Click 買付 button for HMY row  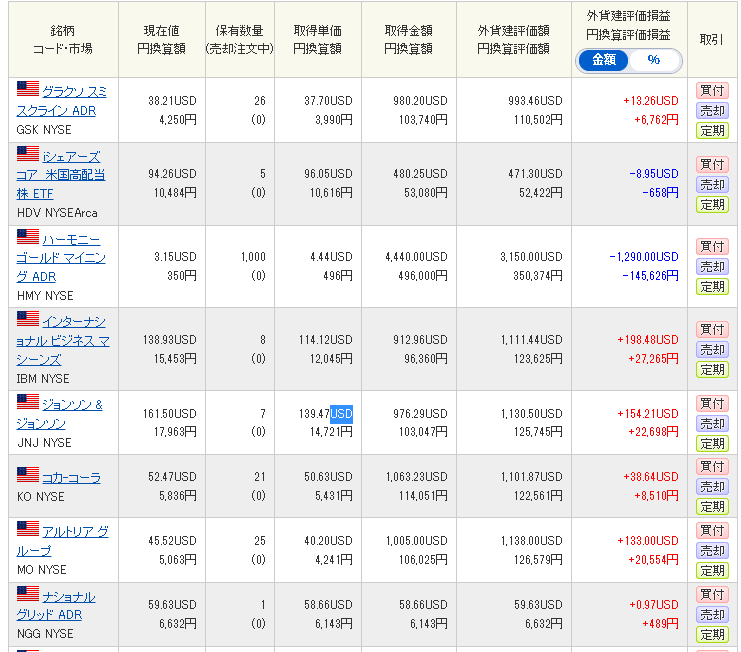712,247
